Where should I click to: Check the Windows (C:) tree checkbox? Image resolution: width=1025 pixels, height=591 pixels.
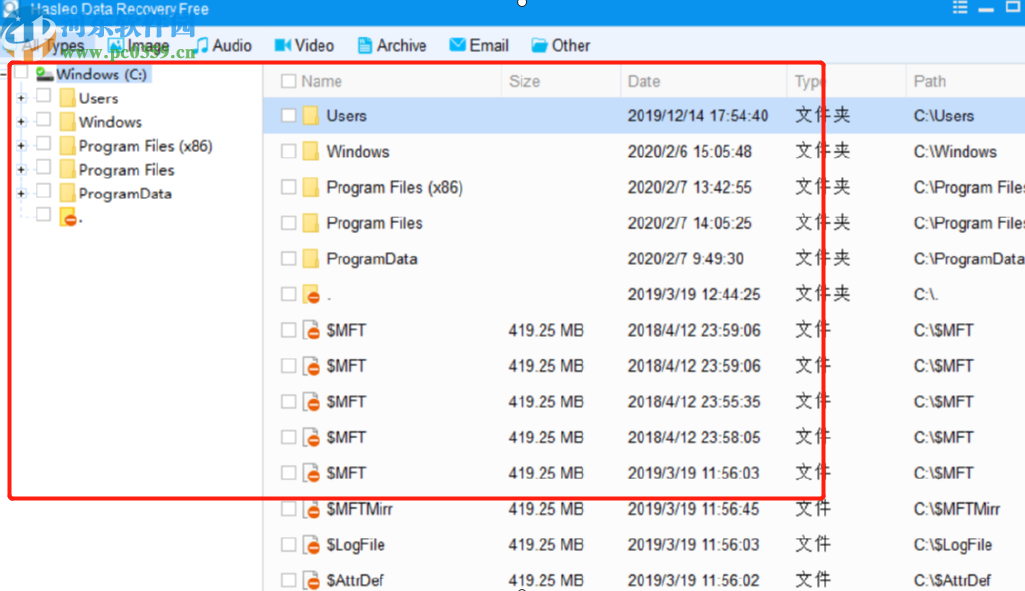pyautogui.click(x=22, y=72)
